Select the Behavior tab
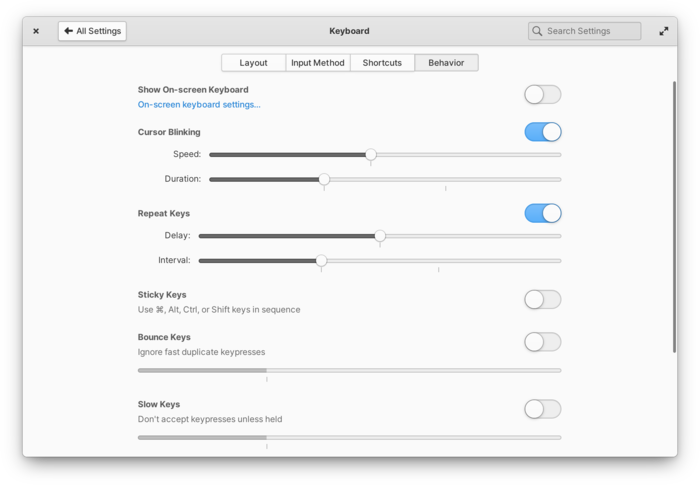 (x=446, y=63)
